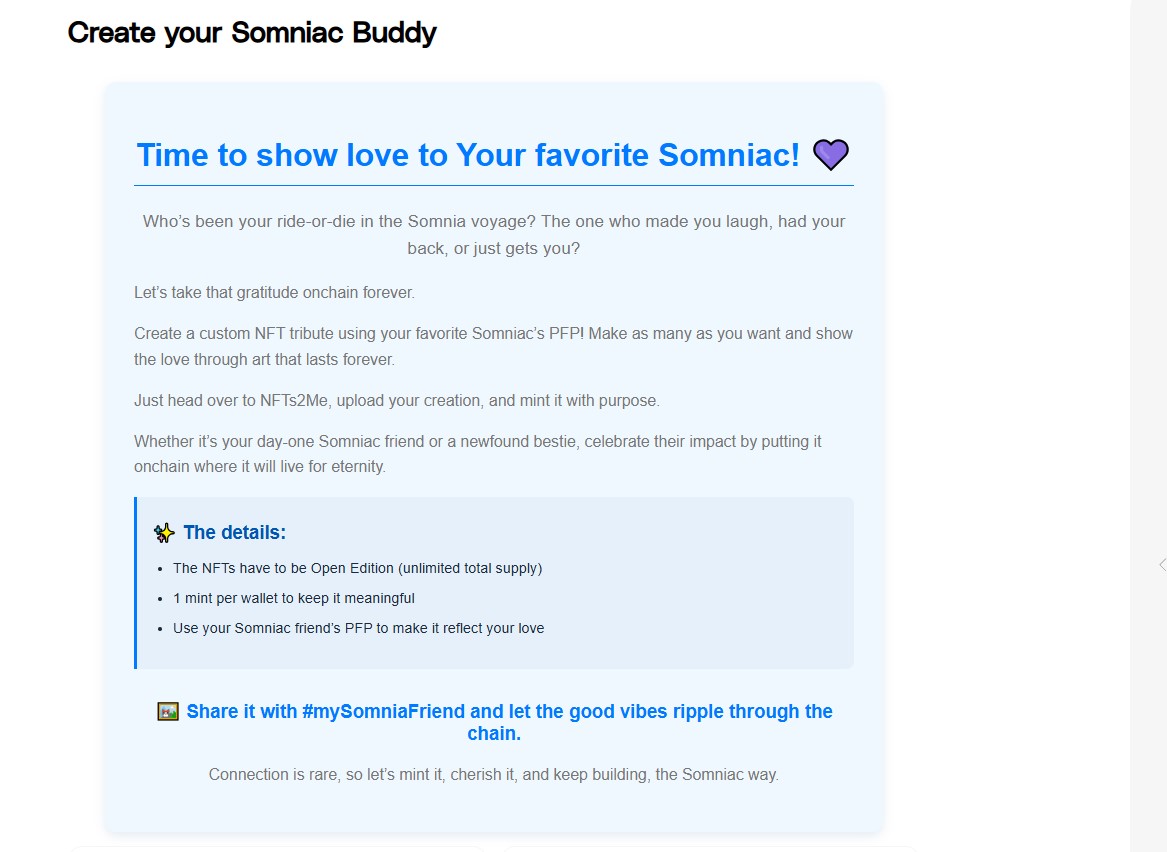The width and height of the screenshot is (1167, 852).
Task: Click the sparkles emoji beside The details
Action: pos(164,533)
